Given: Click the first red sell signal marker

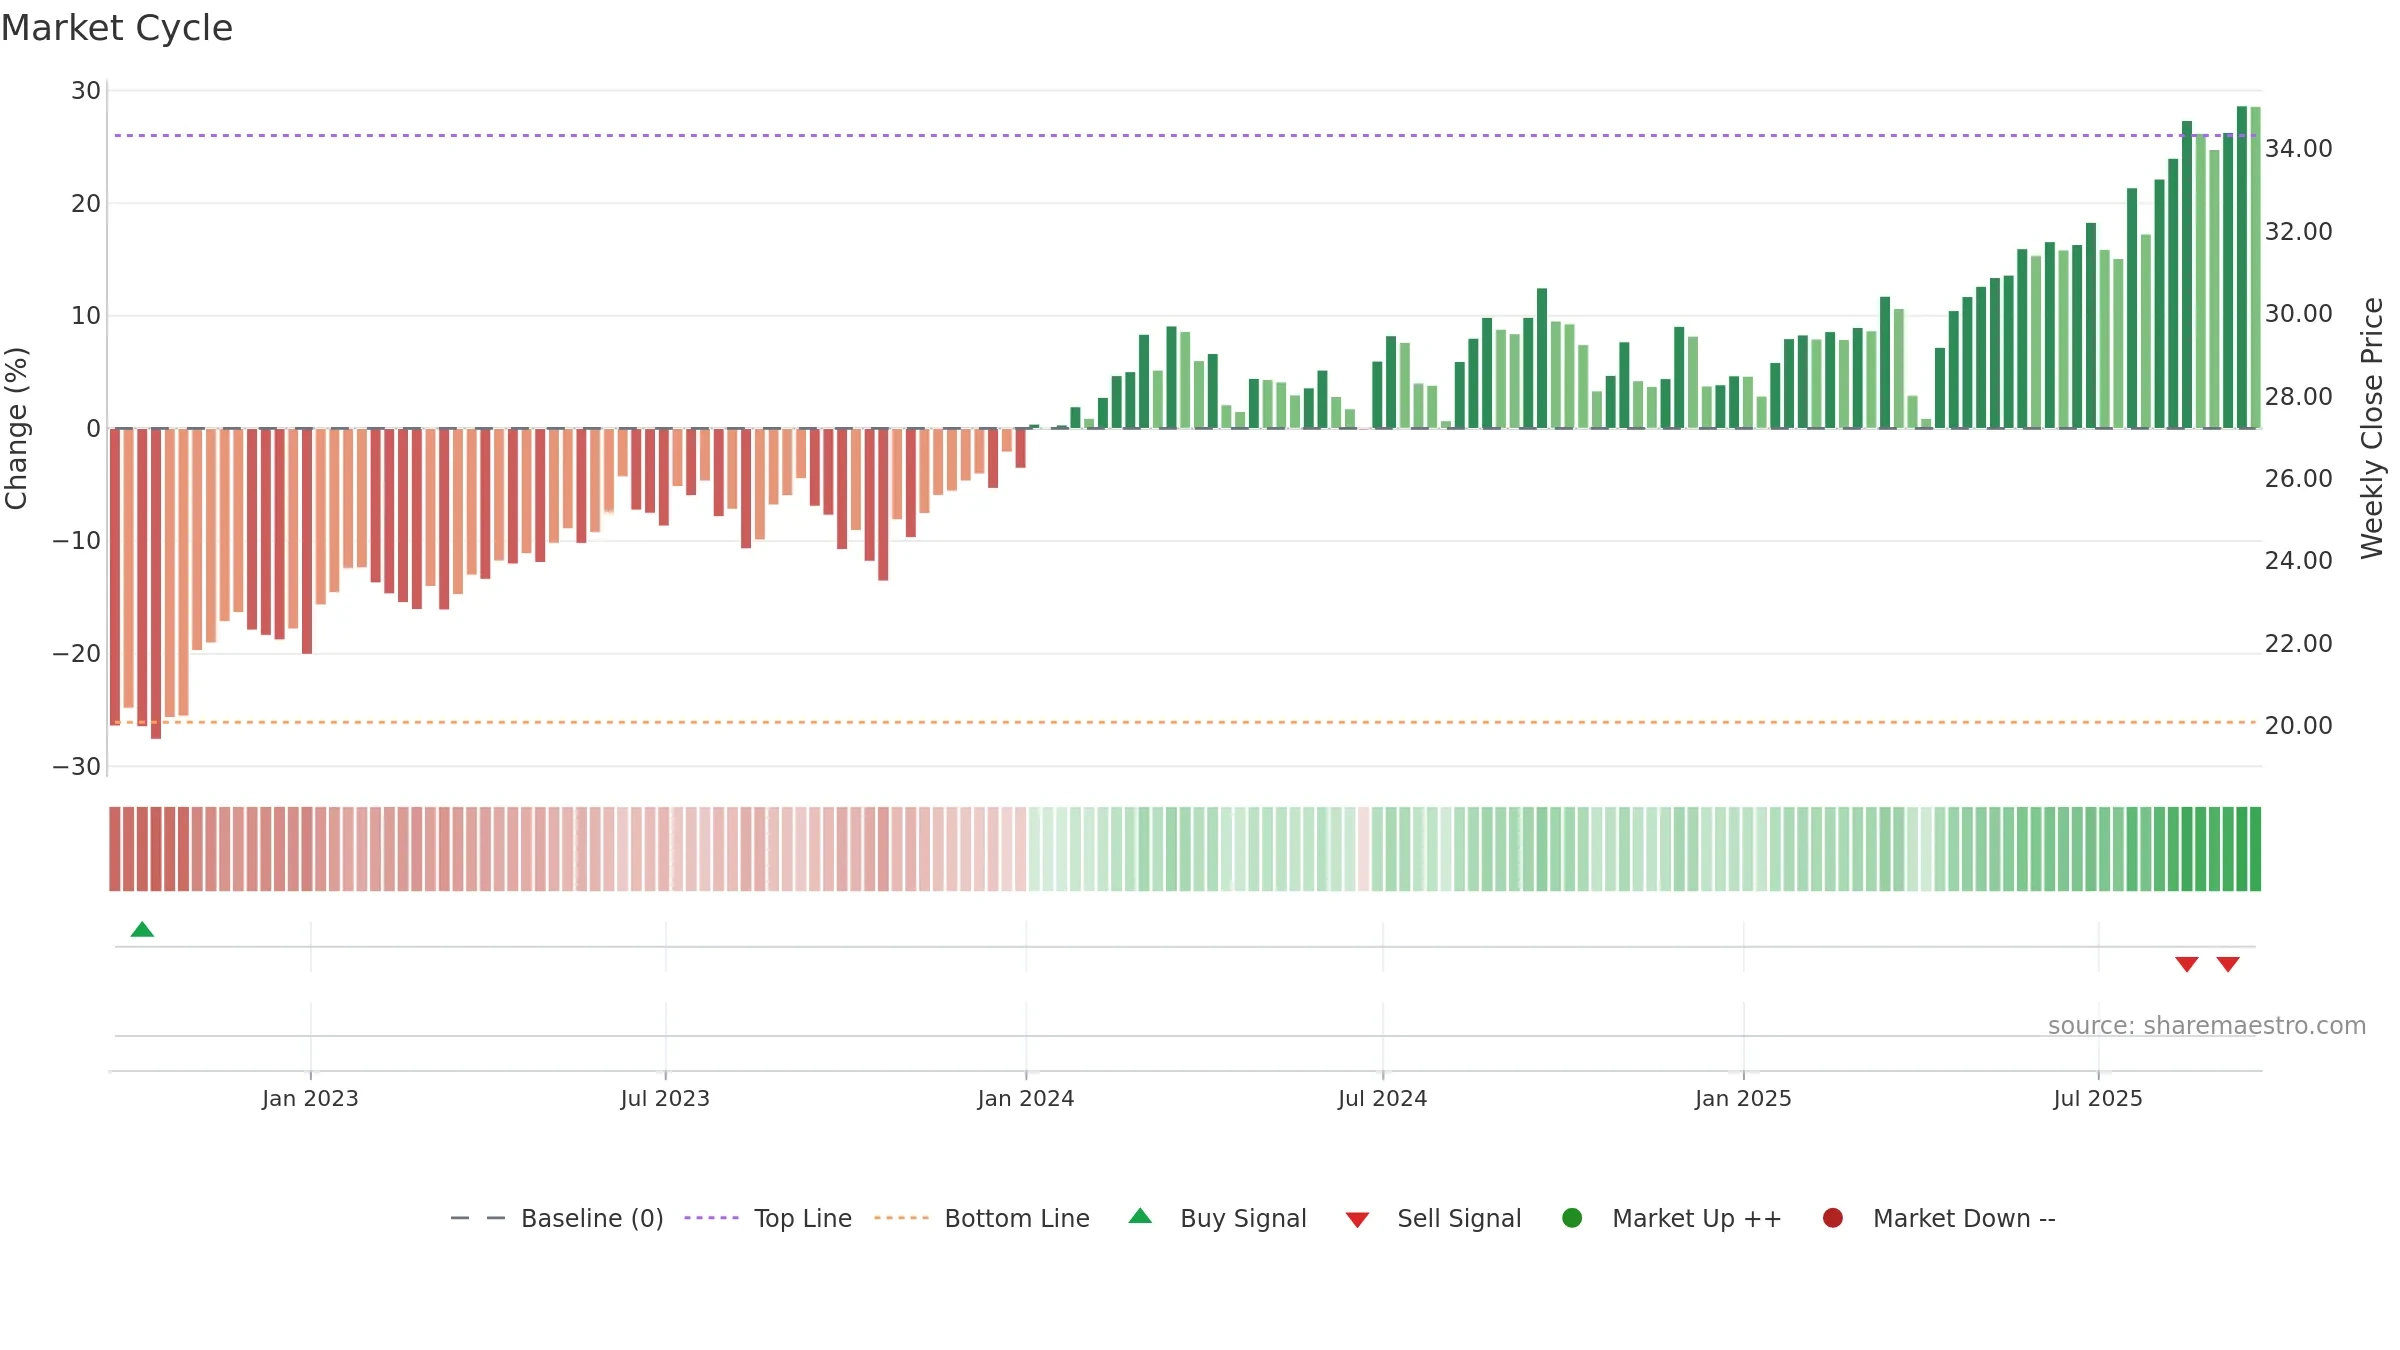Looking at the screenshot, I should [x=2187, y=964].
